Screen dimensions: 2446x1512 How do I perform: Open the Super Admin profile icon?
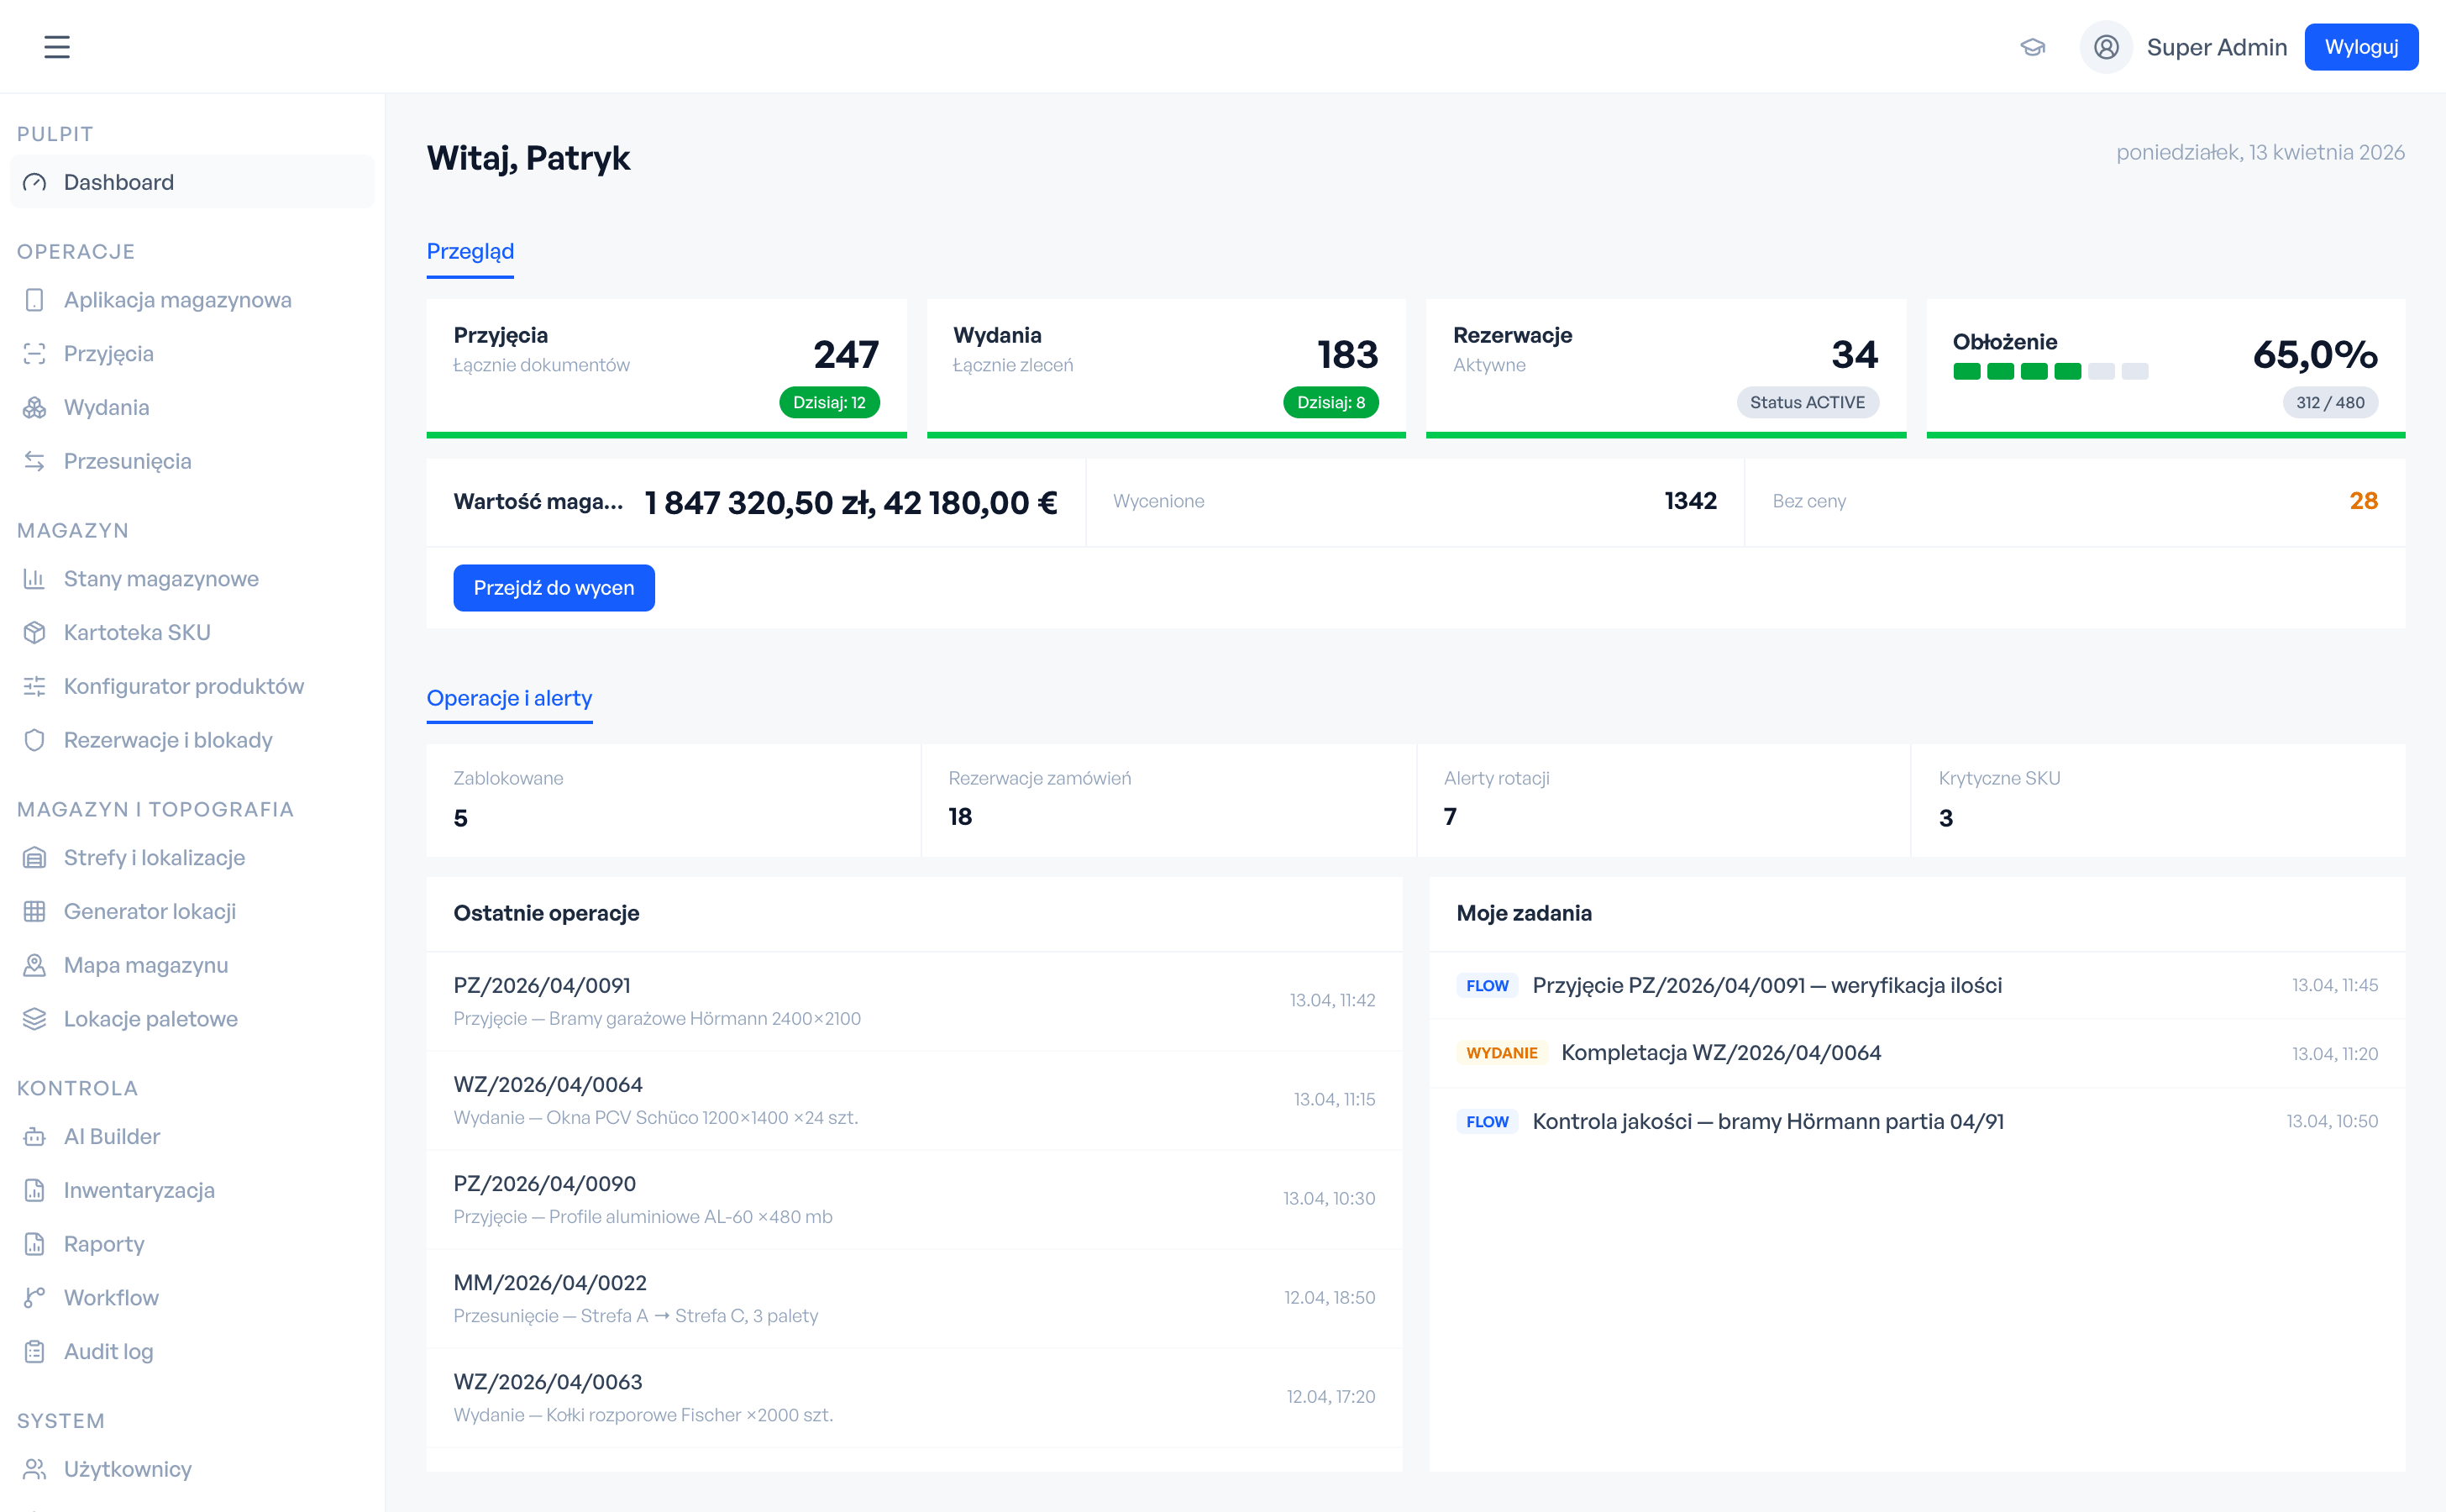click(2106, 46)
